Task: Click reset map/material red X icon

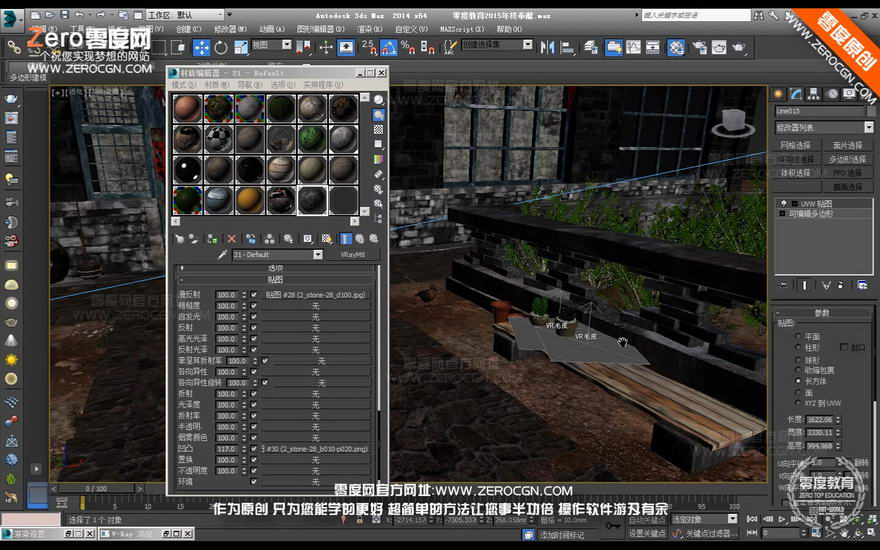Action: point(231,239)
